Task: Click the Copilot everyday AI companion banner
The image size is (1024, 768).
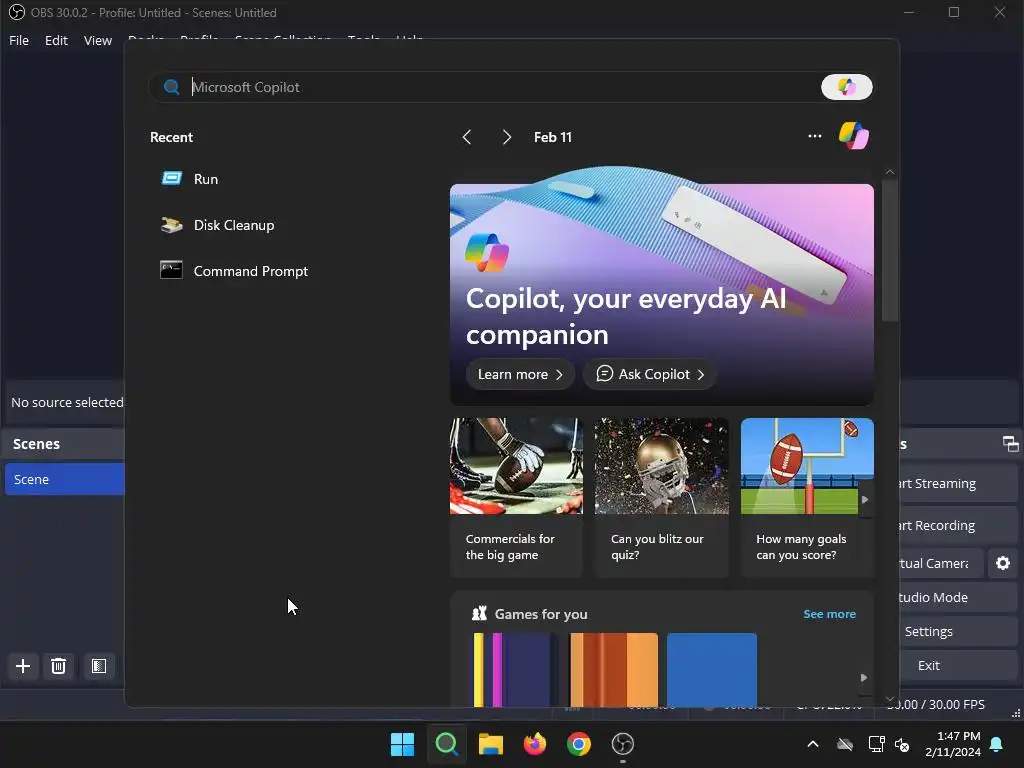Action: pyautogui.click(x=662, y=287)
